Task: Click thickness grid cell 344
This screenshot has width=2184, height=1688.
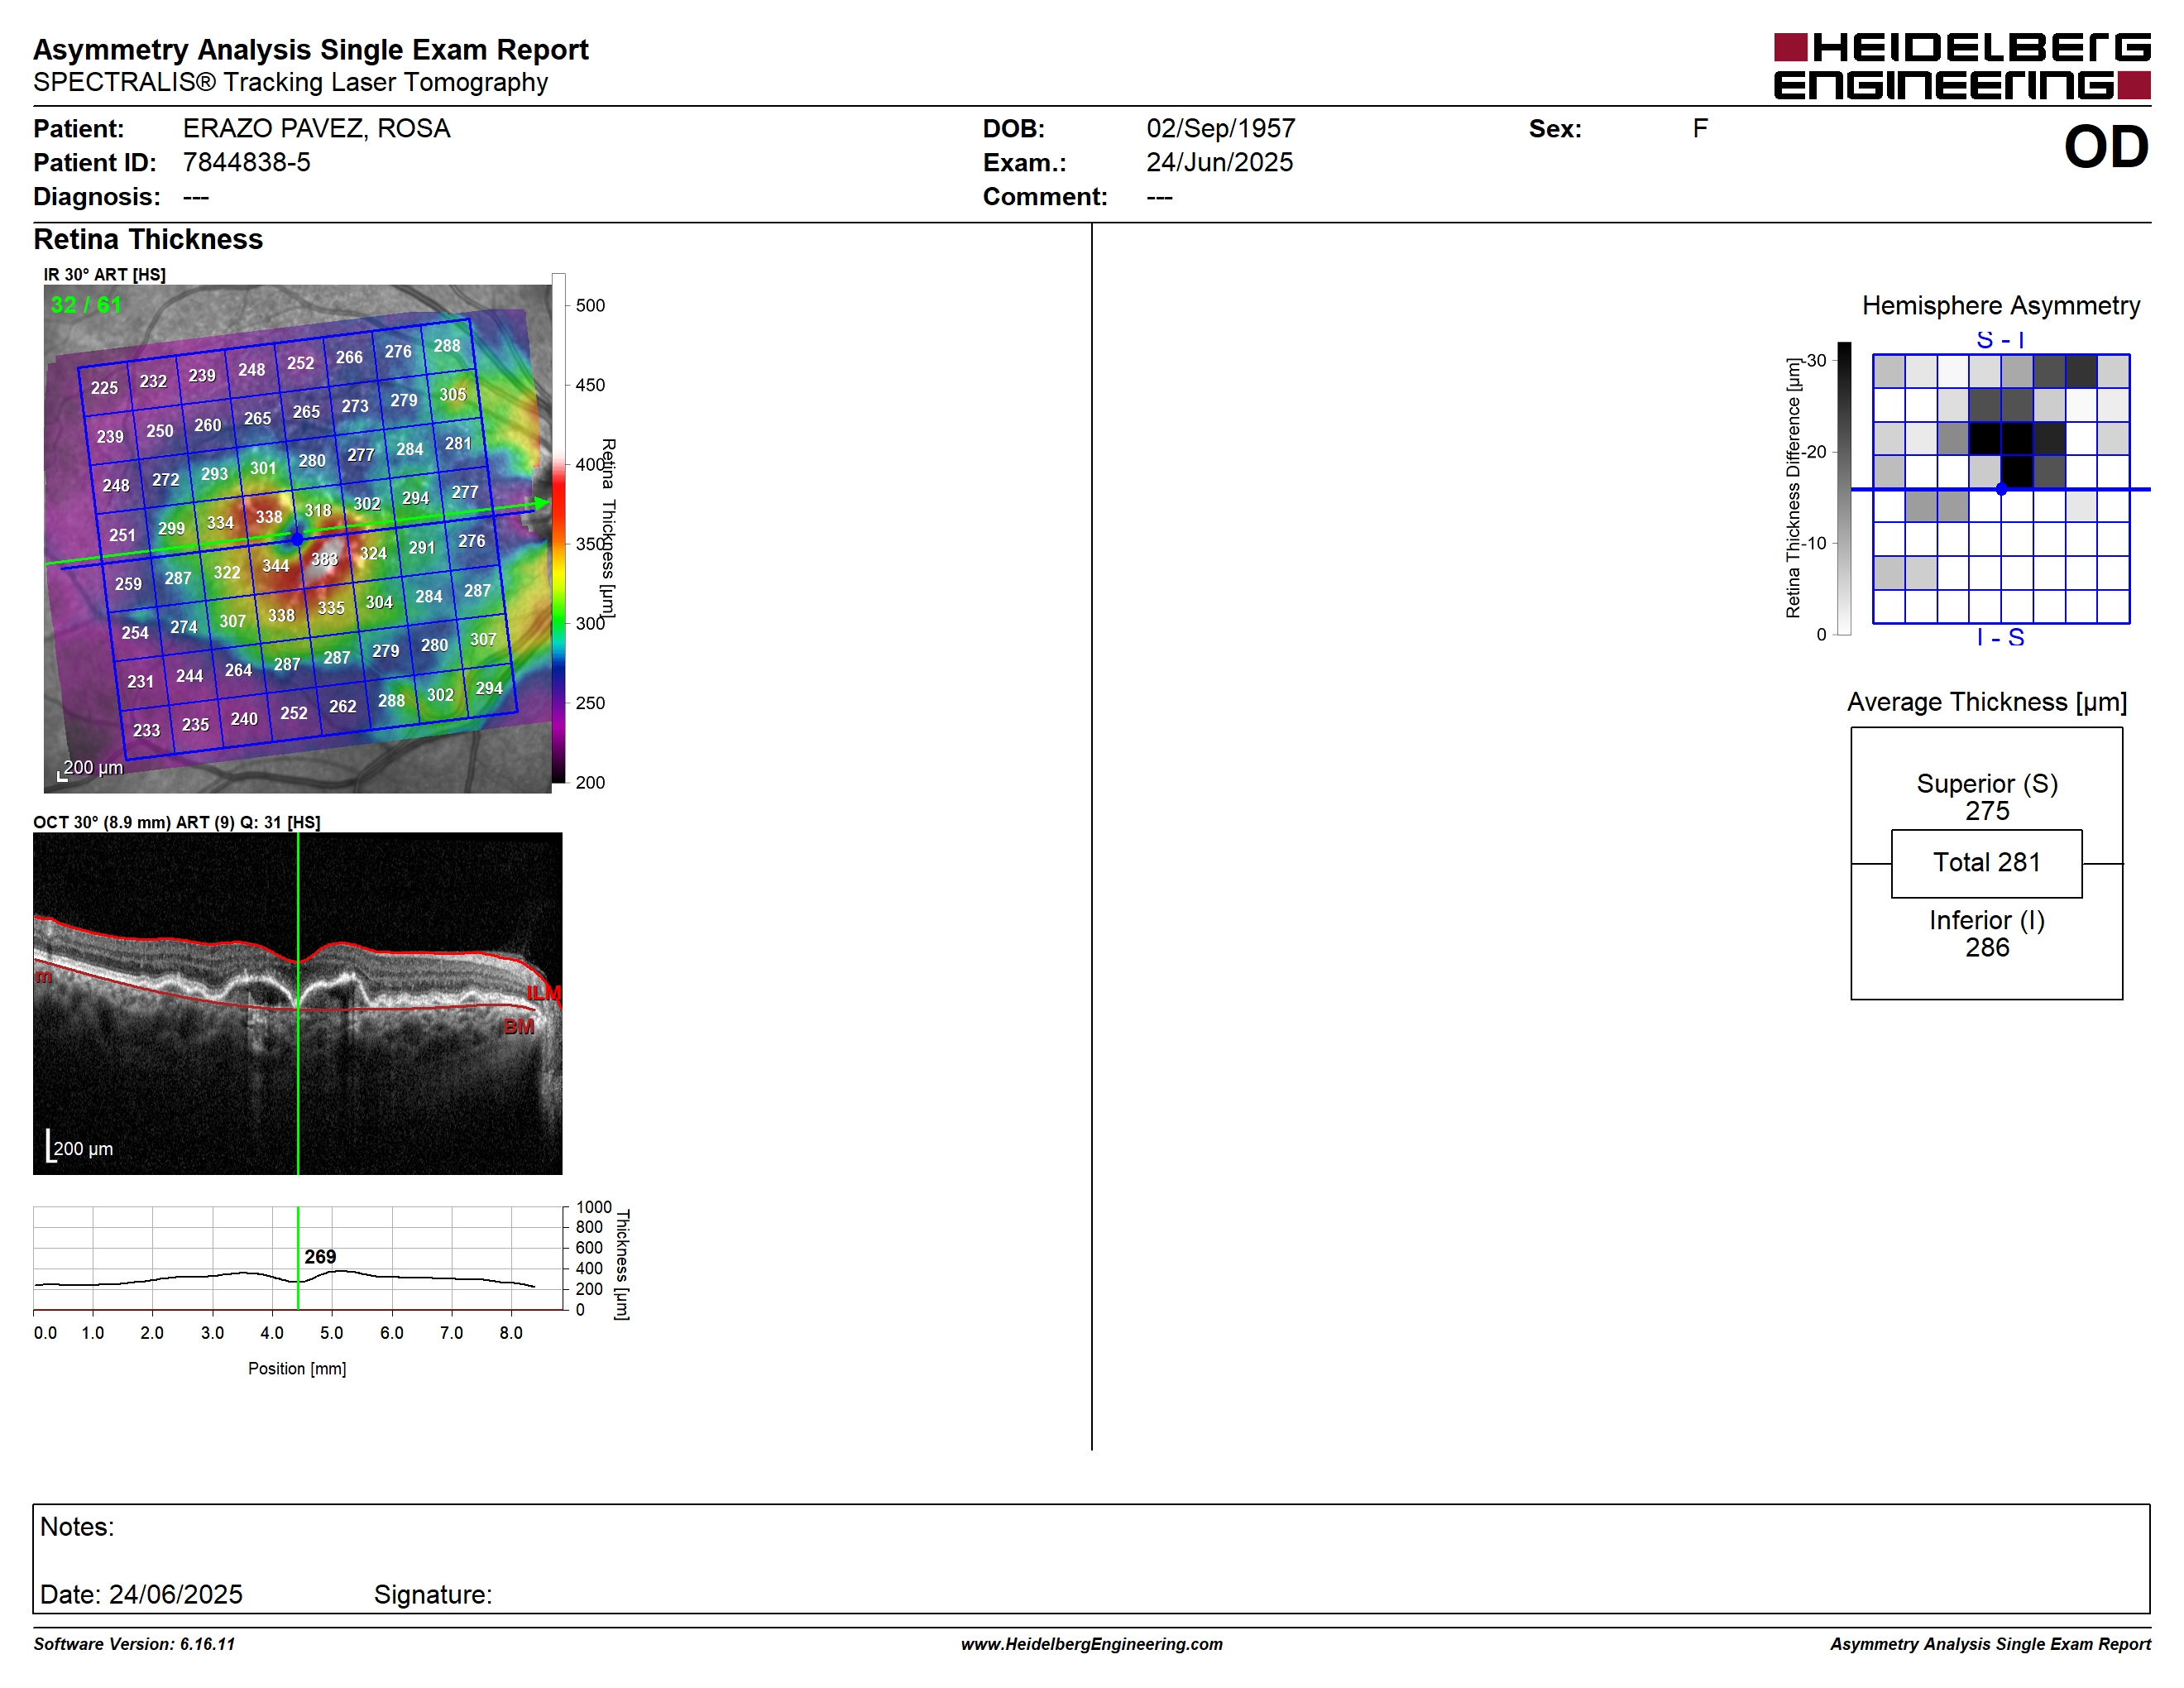Action: pos(275,566)
